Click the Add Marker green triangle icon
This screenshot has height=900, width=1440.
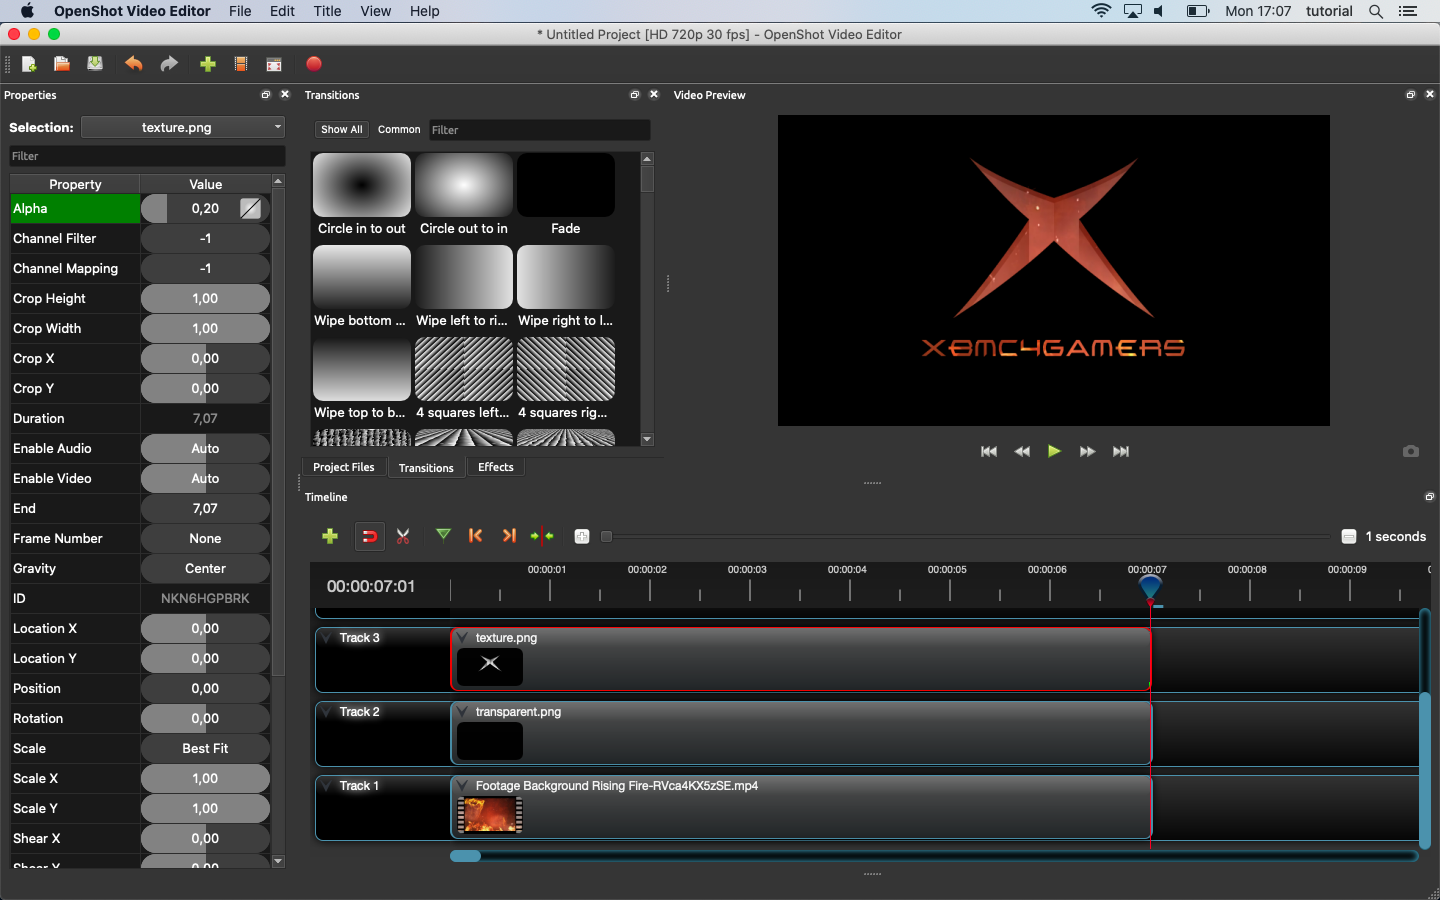443,536
